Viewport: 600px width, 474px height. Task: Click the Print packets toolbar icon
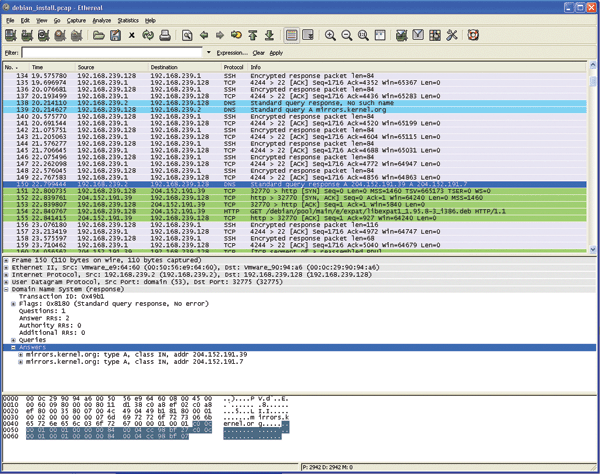coord(166,35)
